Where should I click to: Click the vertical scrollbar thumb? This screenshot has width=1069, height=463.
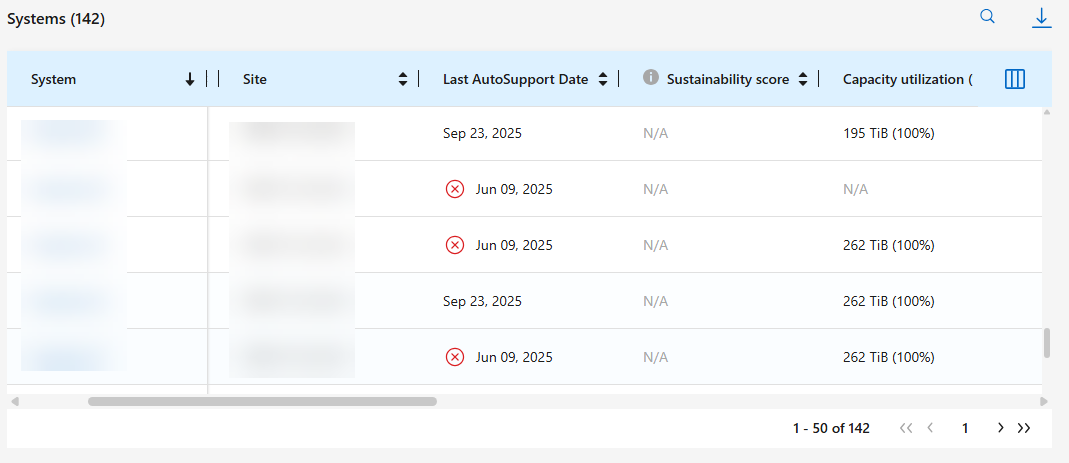(x=1047, y=343)
